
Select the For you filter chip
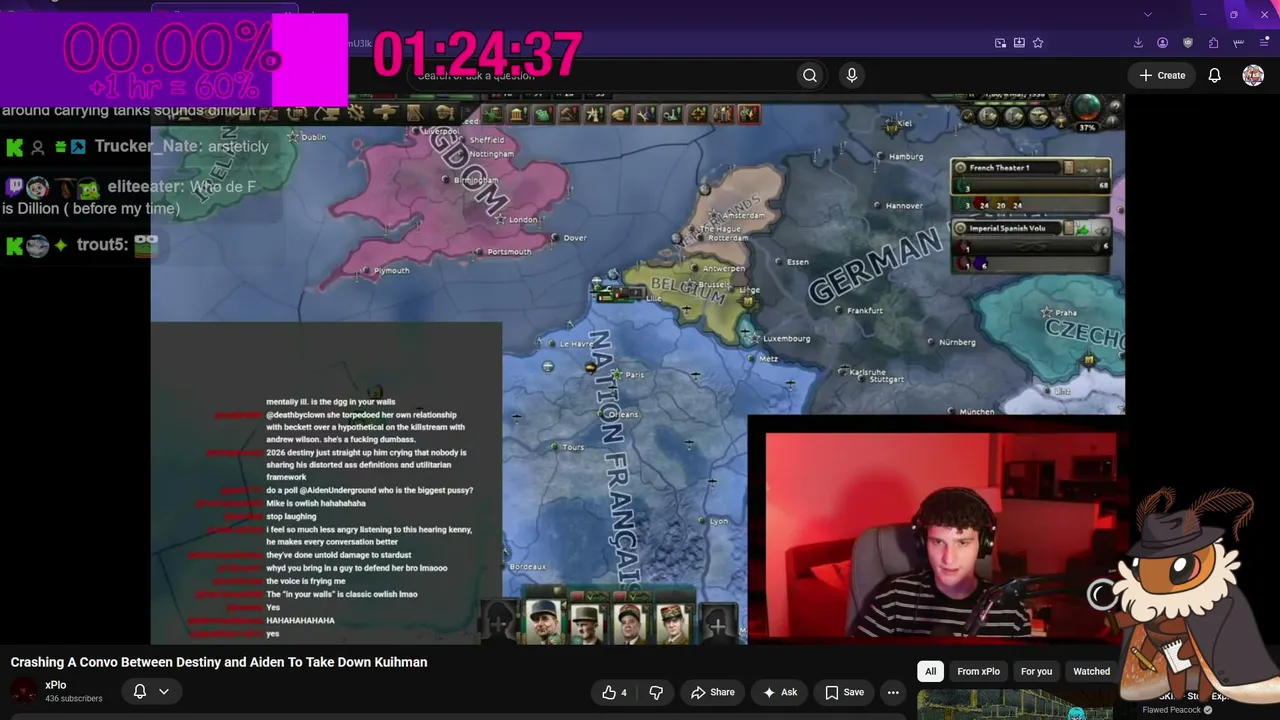pyautogui.click(x=1036, y=671)
